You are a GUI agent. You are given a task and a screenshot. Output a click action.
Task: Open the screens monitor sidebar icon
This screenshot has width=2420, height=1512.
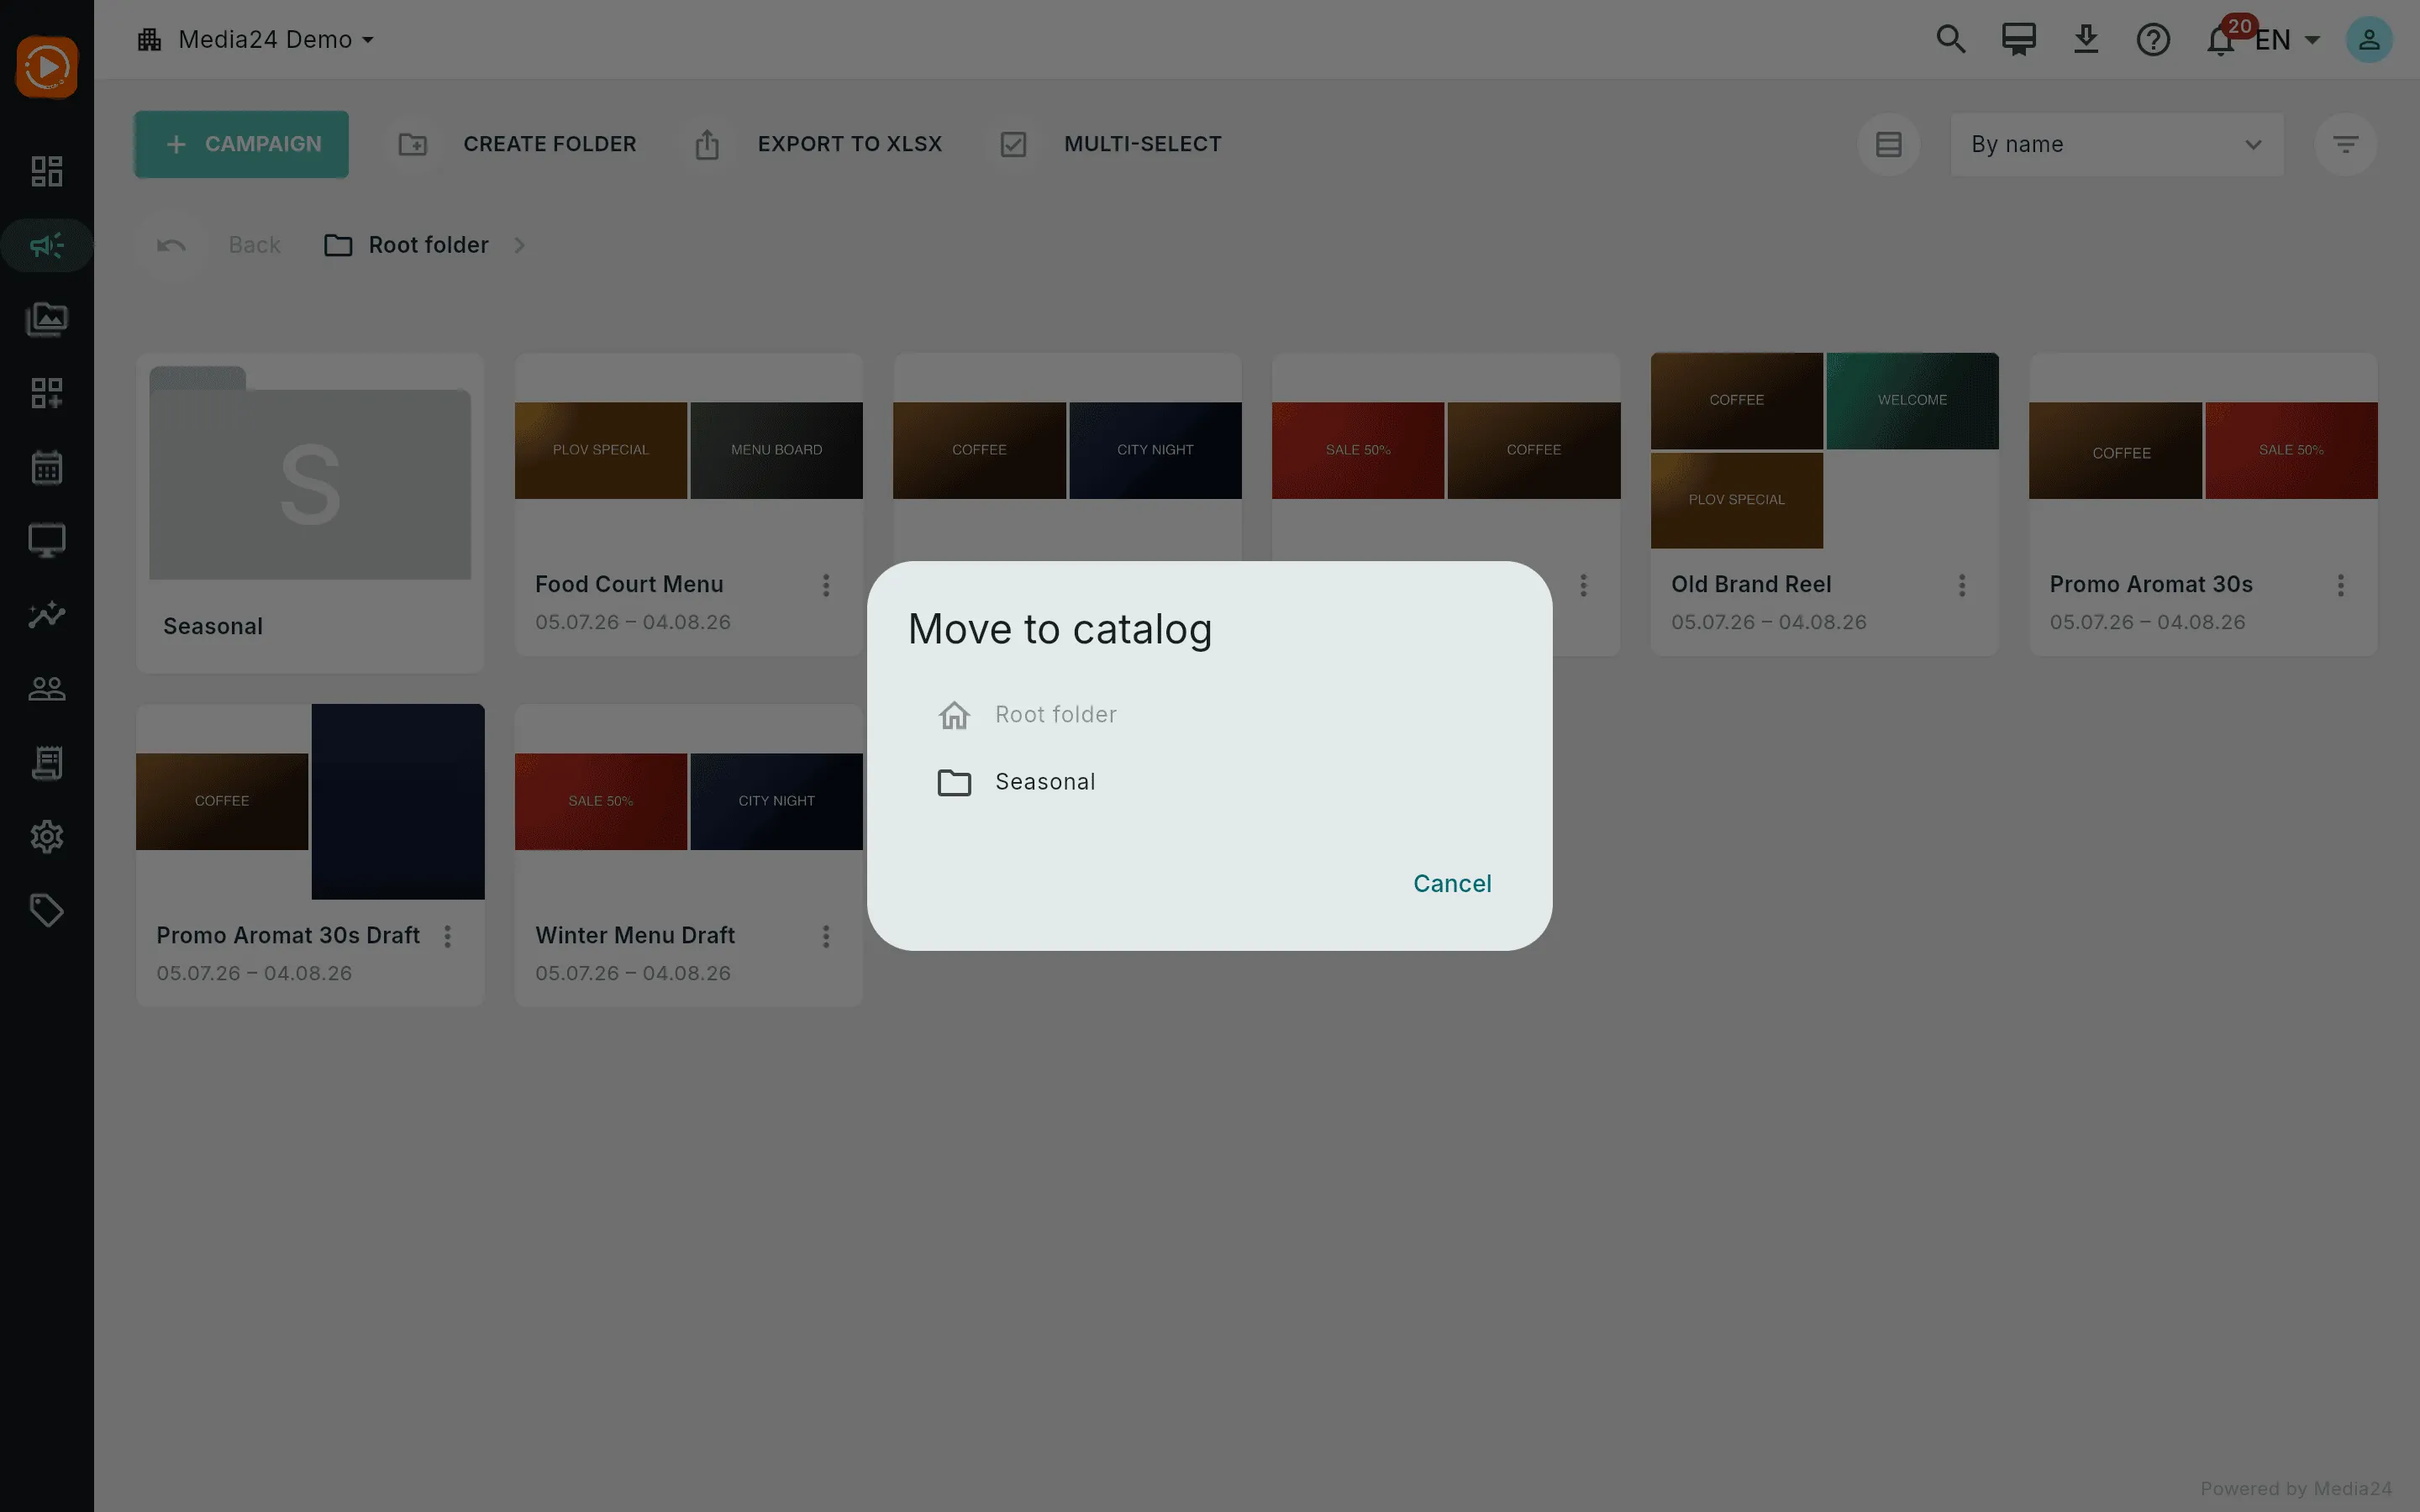(46, 541)
